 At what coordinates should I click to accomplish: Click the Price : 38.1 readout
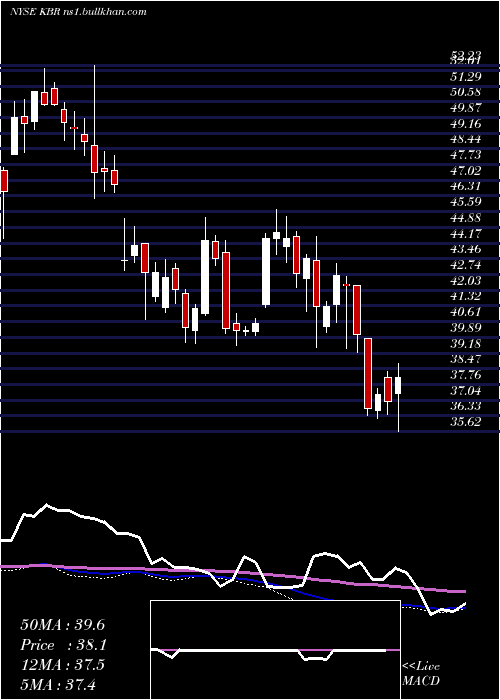(x=62, y=645)
